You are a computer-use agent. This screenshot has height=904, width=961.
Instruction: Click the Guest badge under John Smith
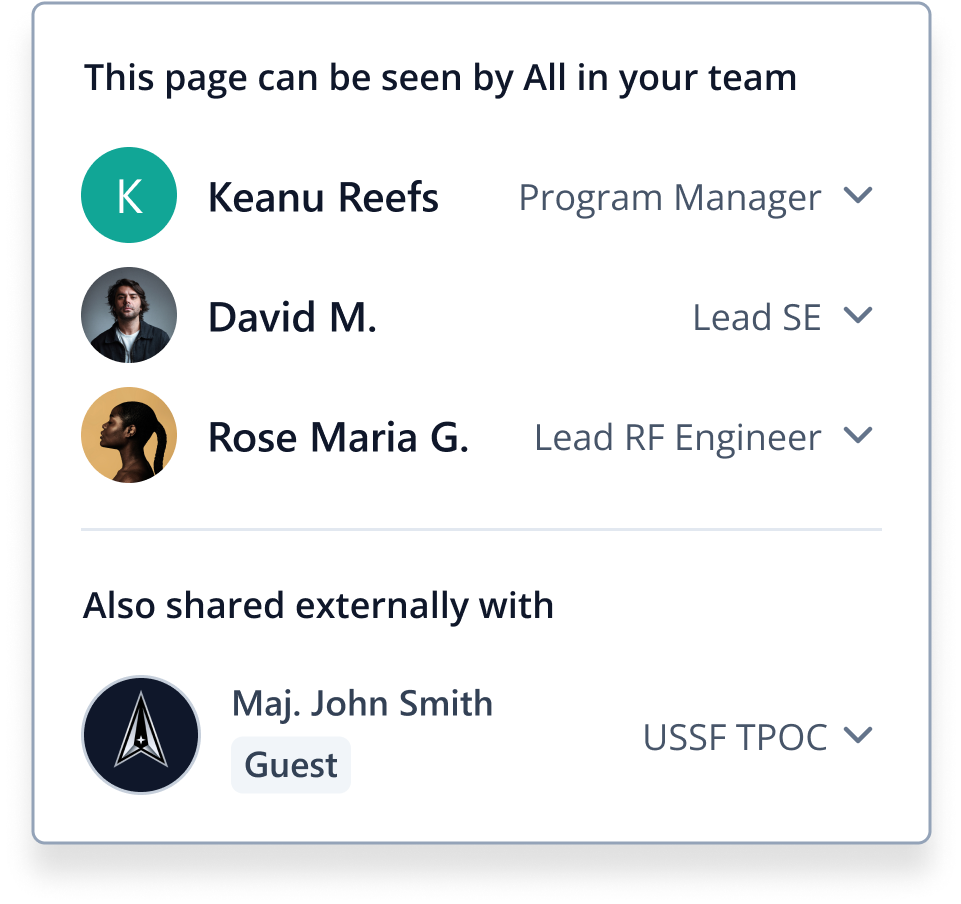(291, 765)
